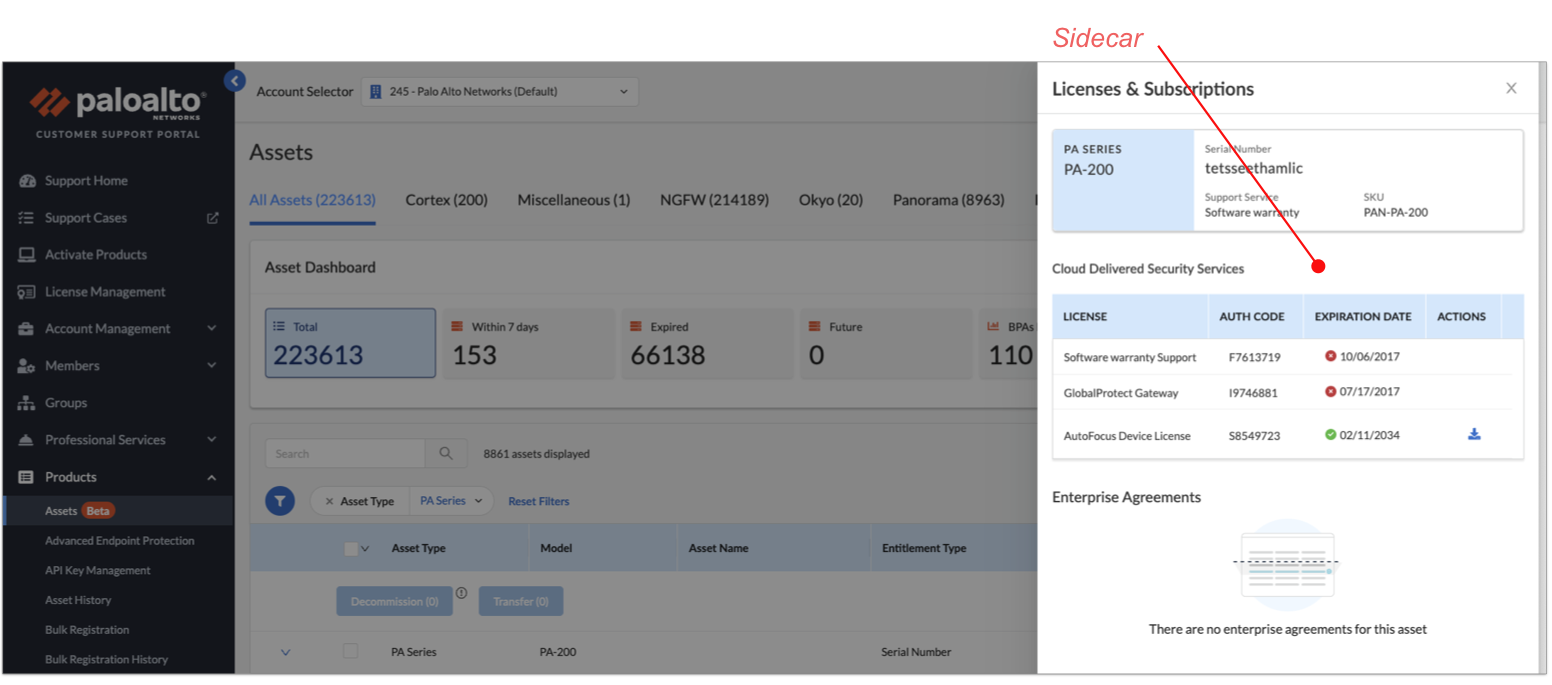
Task: Open the filter funnel icon above the table
Action: tap(280, 500)
